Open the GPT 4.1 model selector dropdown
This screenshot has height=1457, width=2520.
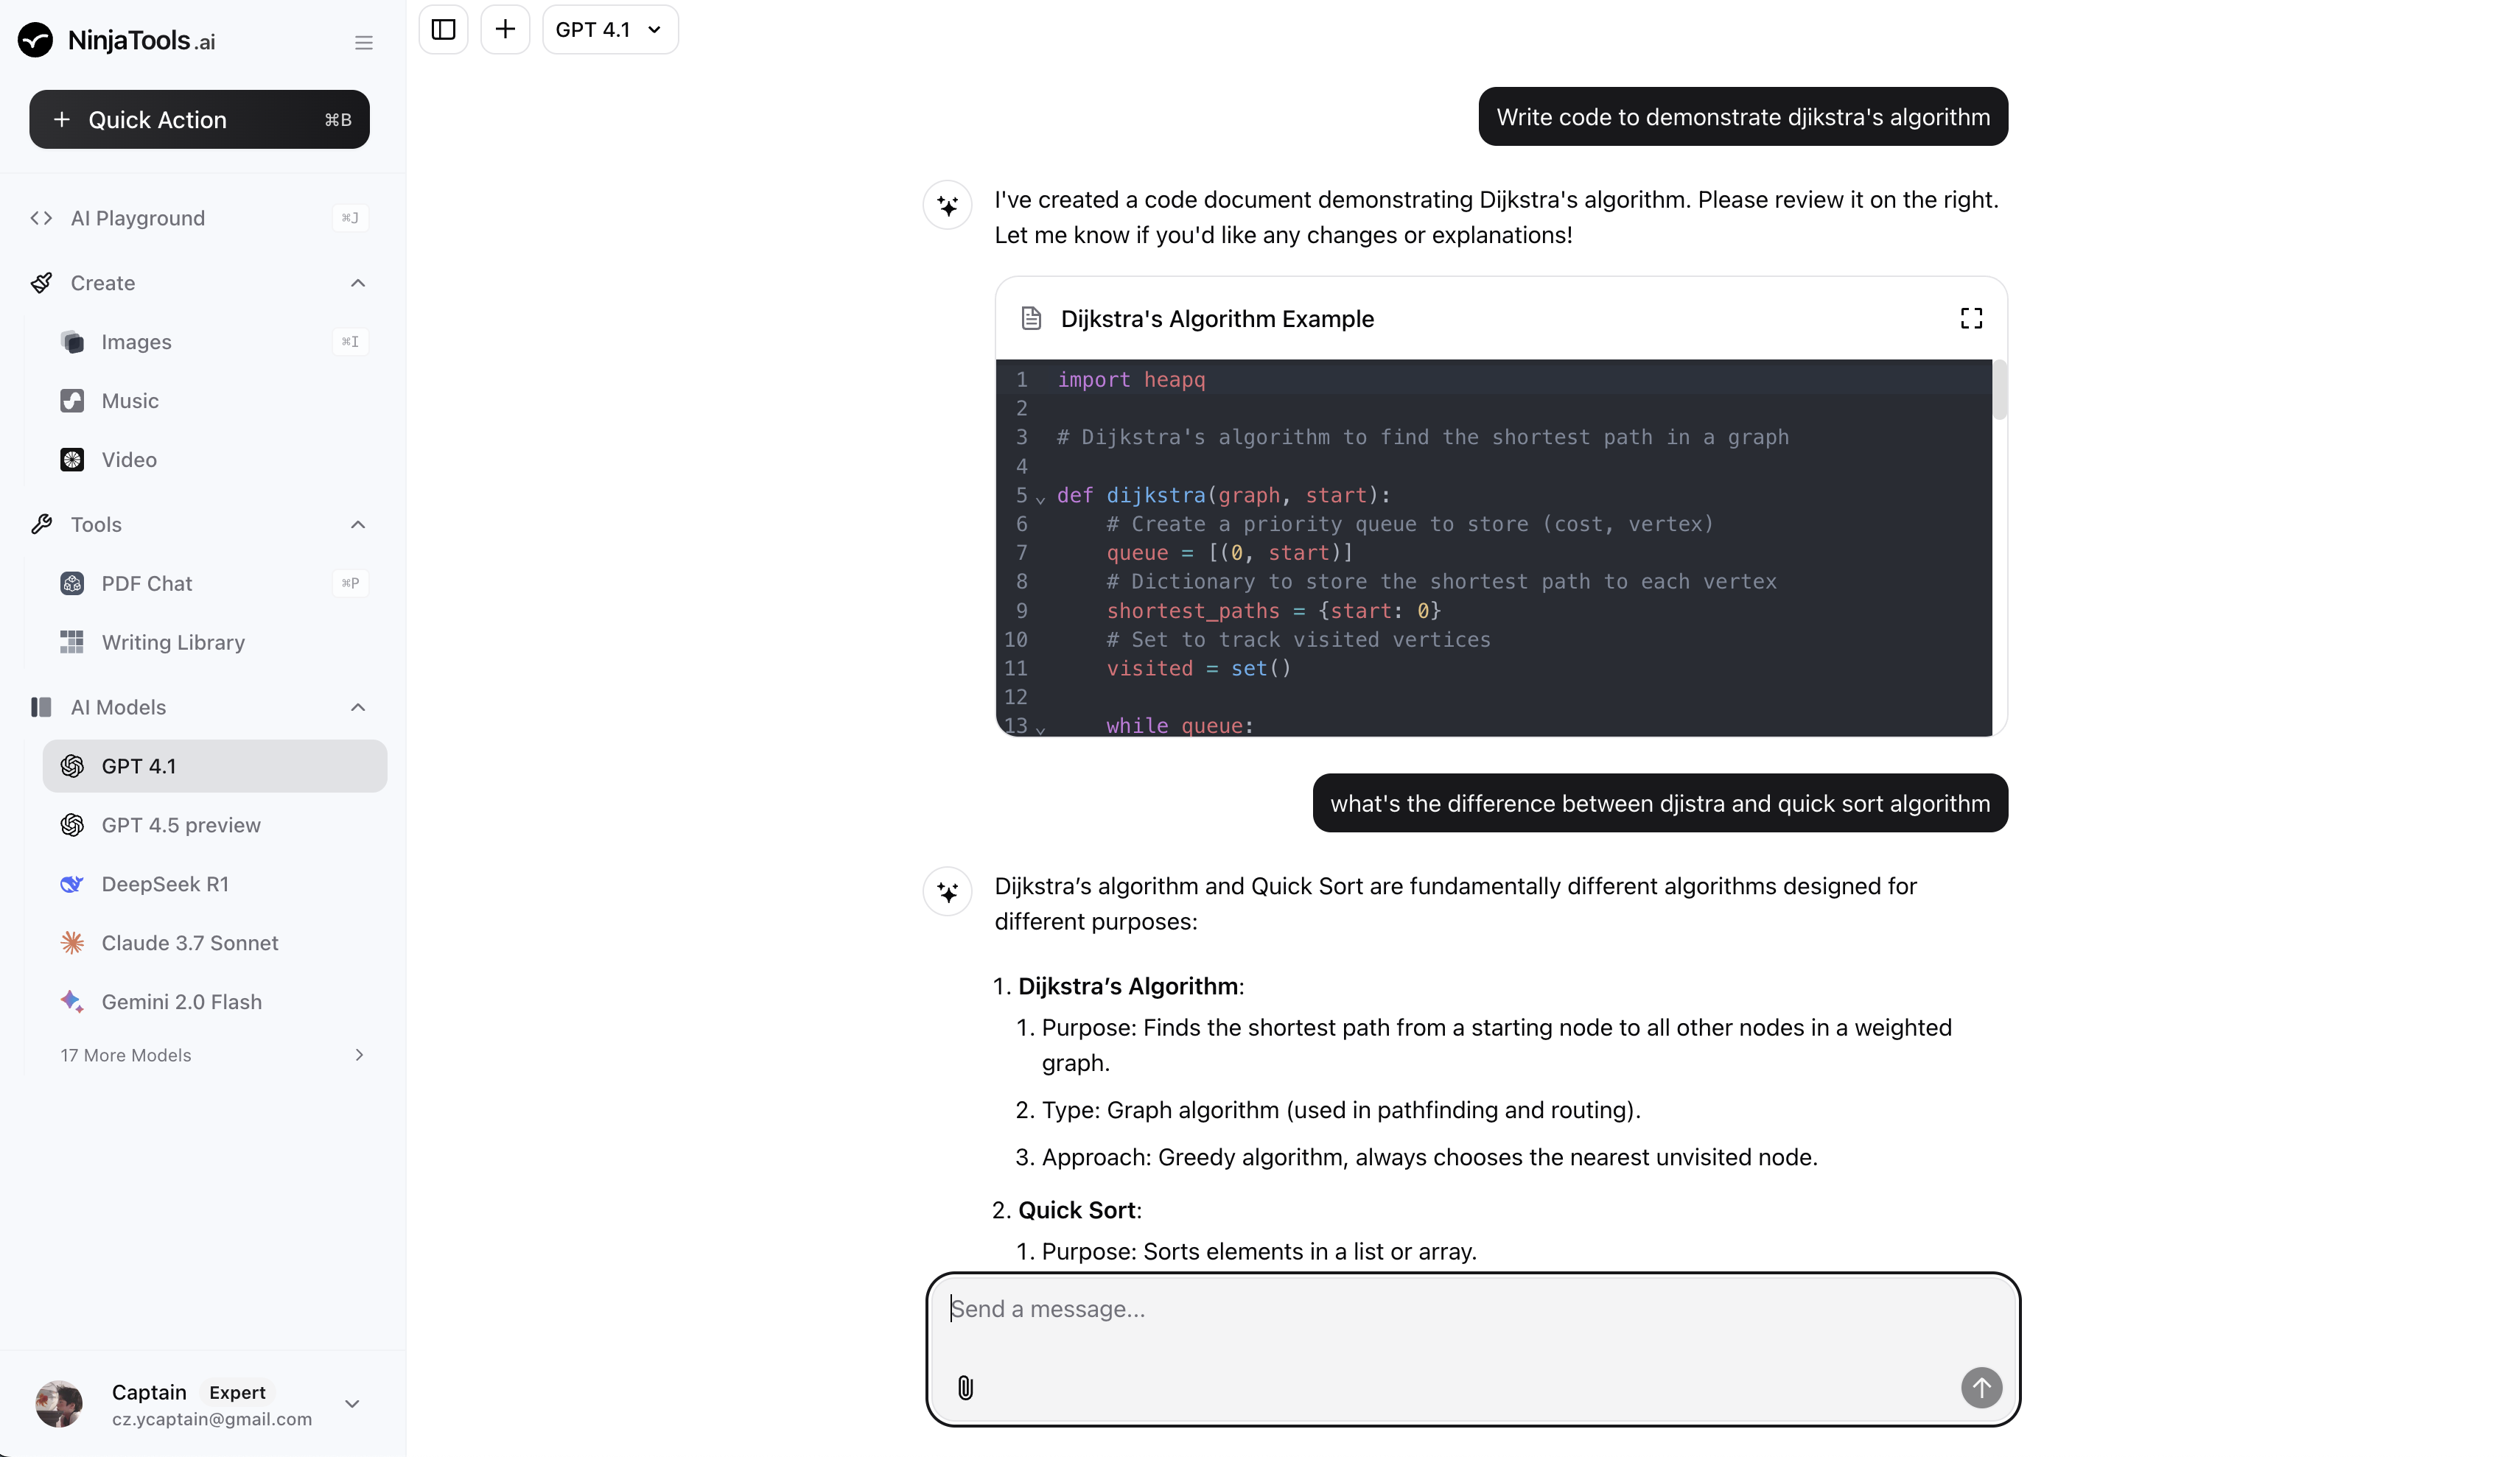tap(609, 29)
